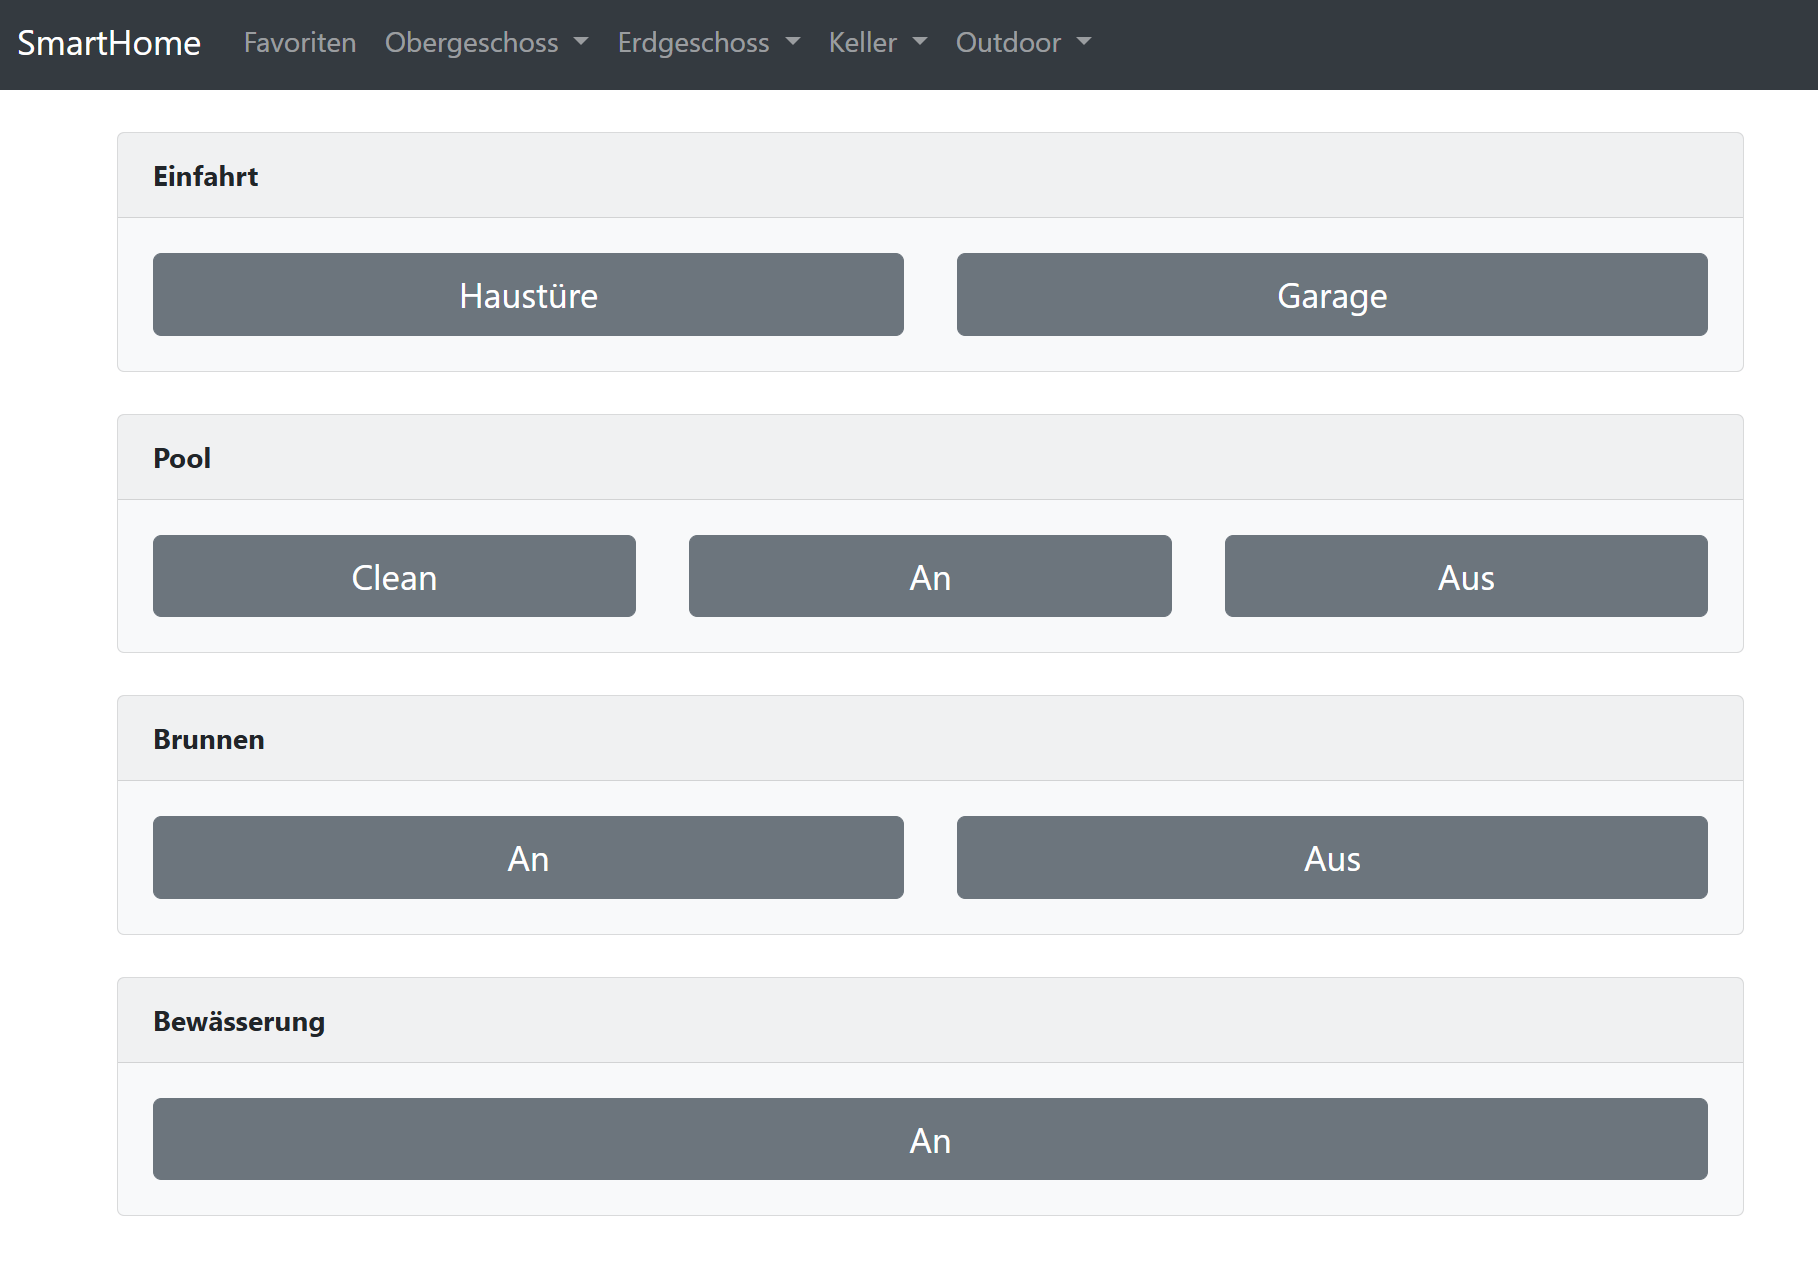Go to the SmartHome home link

click(x=109, y=43)
